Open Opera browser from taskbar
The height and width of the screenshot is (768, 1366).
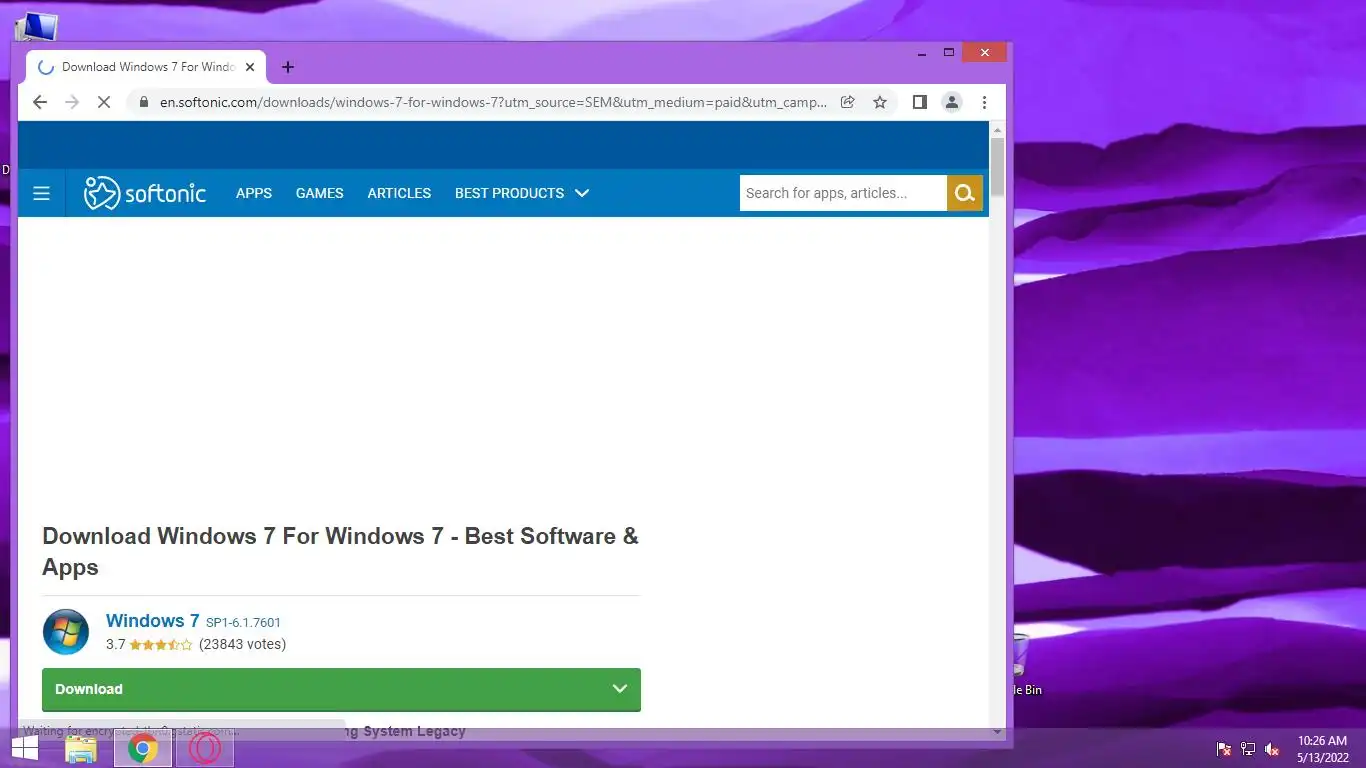coord(205,748)
